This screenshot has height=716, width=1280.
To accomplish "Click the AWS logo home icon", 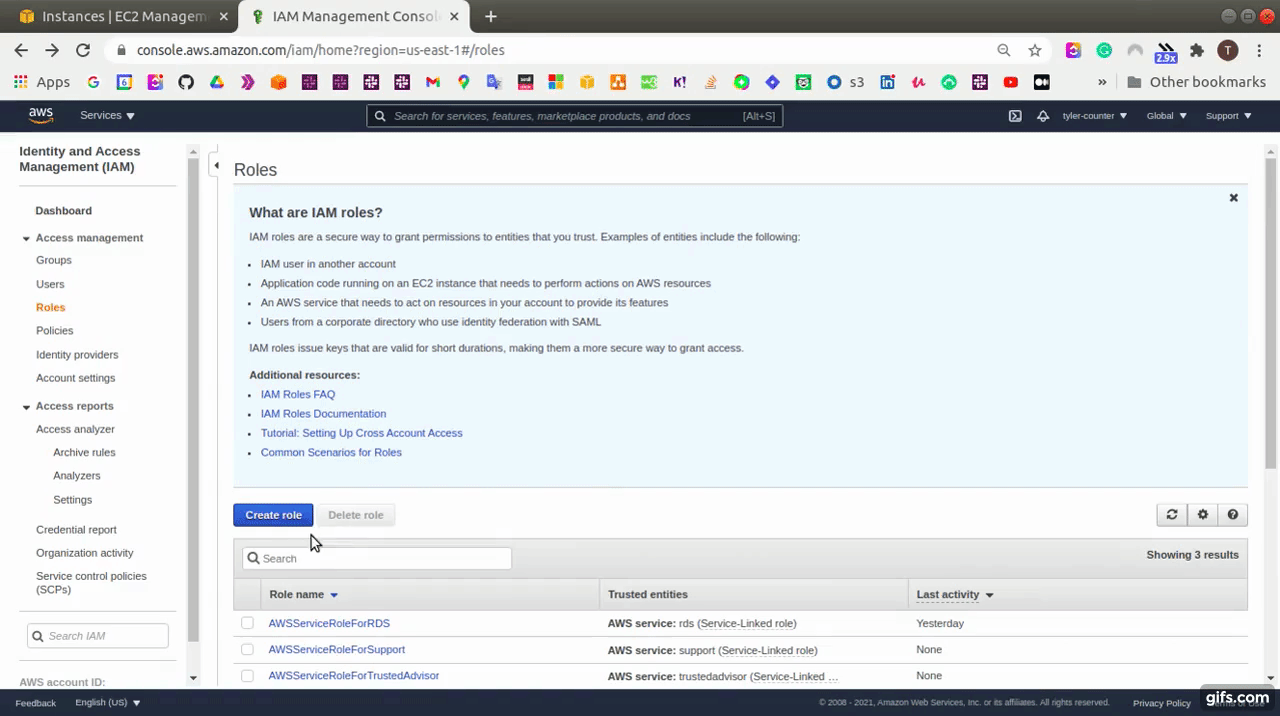I will 41,115.
